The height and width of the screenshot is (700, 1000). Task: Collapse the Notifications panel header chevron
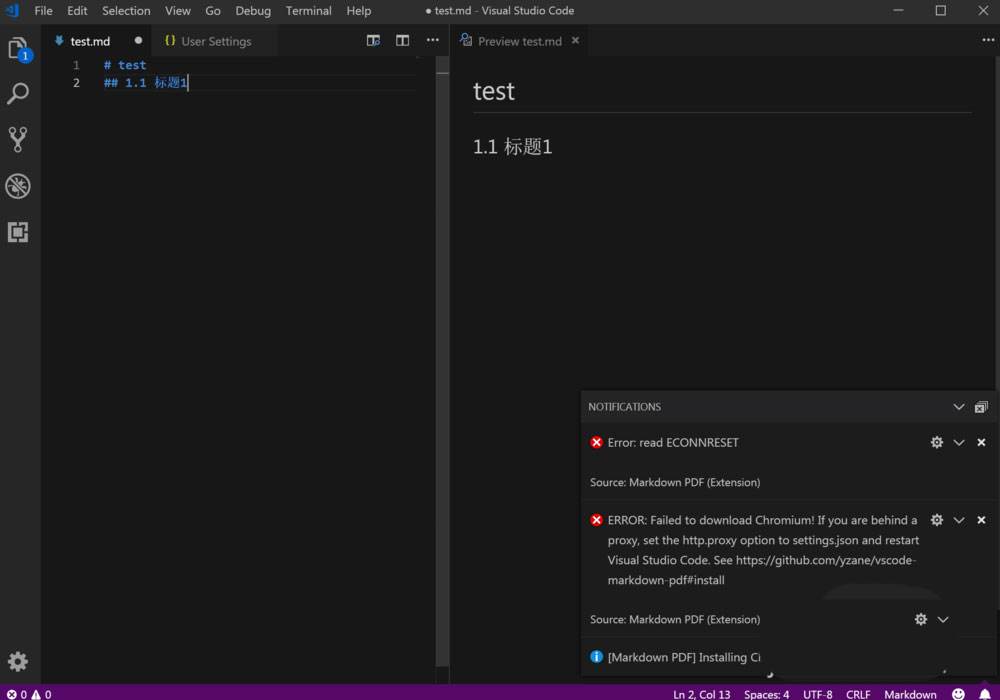(959, 406)
